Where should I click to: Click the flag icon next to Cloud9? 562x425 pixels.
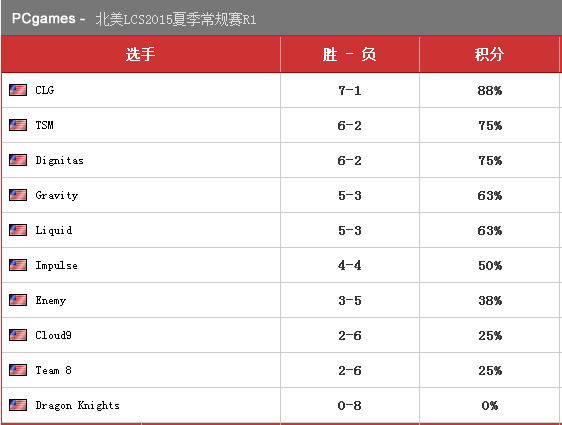(18, 335)
